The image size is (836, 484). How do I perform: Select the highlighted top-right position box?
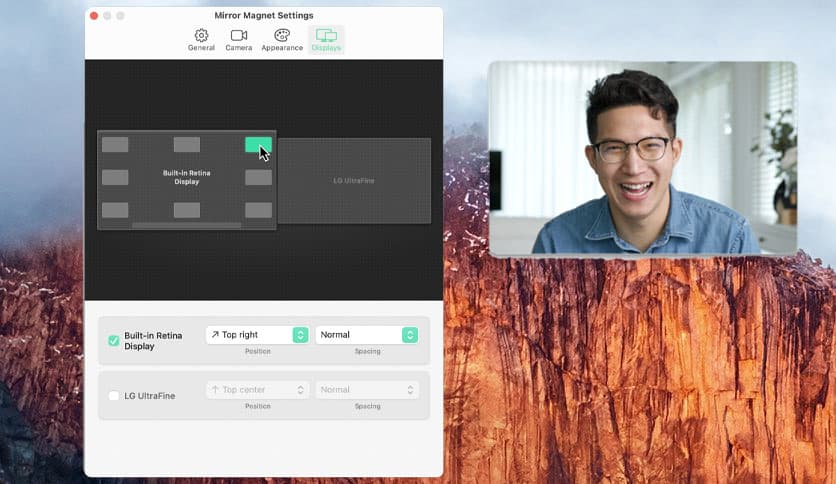[x=258, y=144]
